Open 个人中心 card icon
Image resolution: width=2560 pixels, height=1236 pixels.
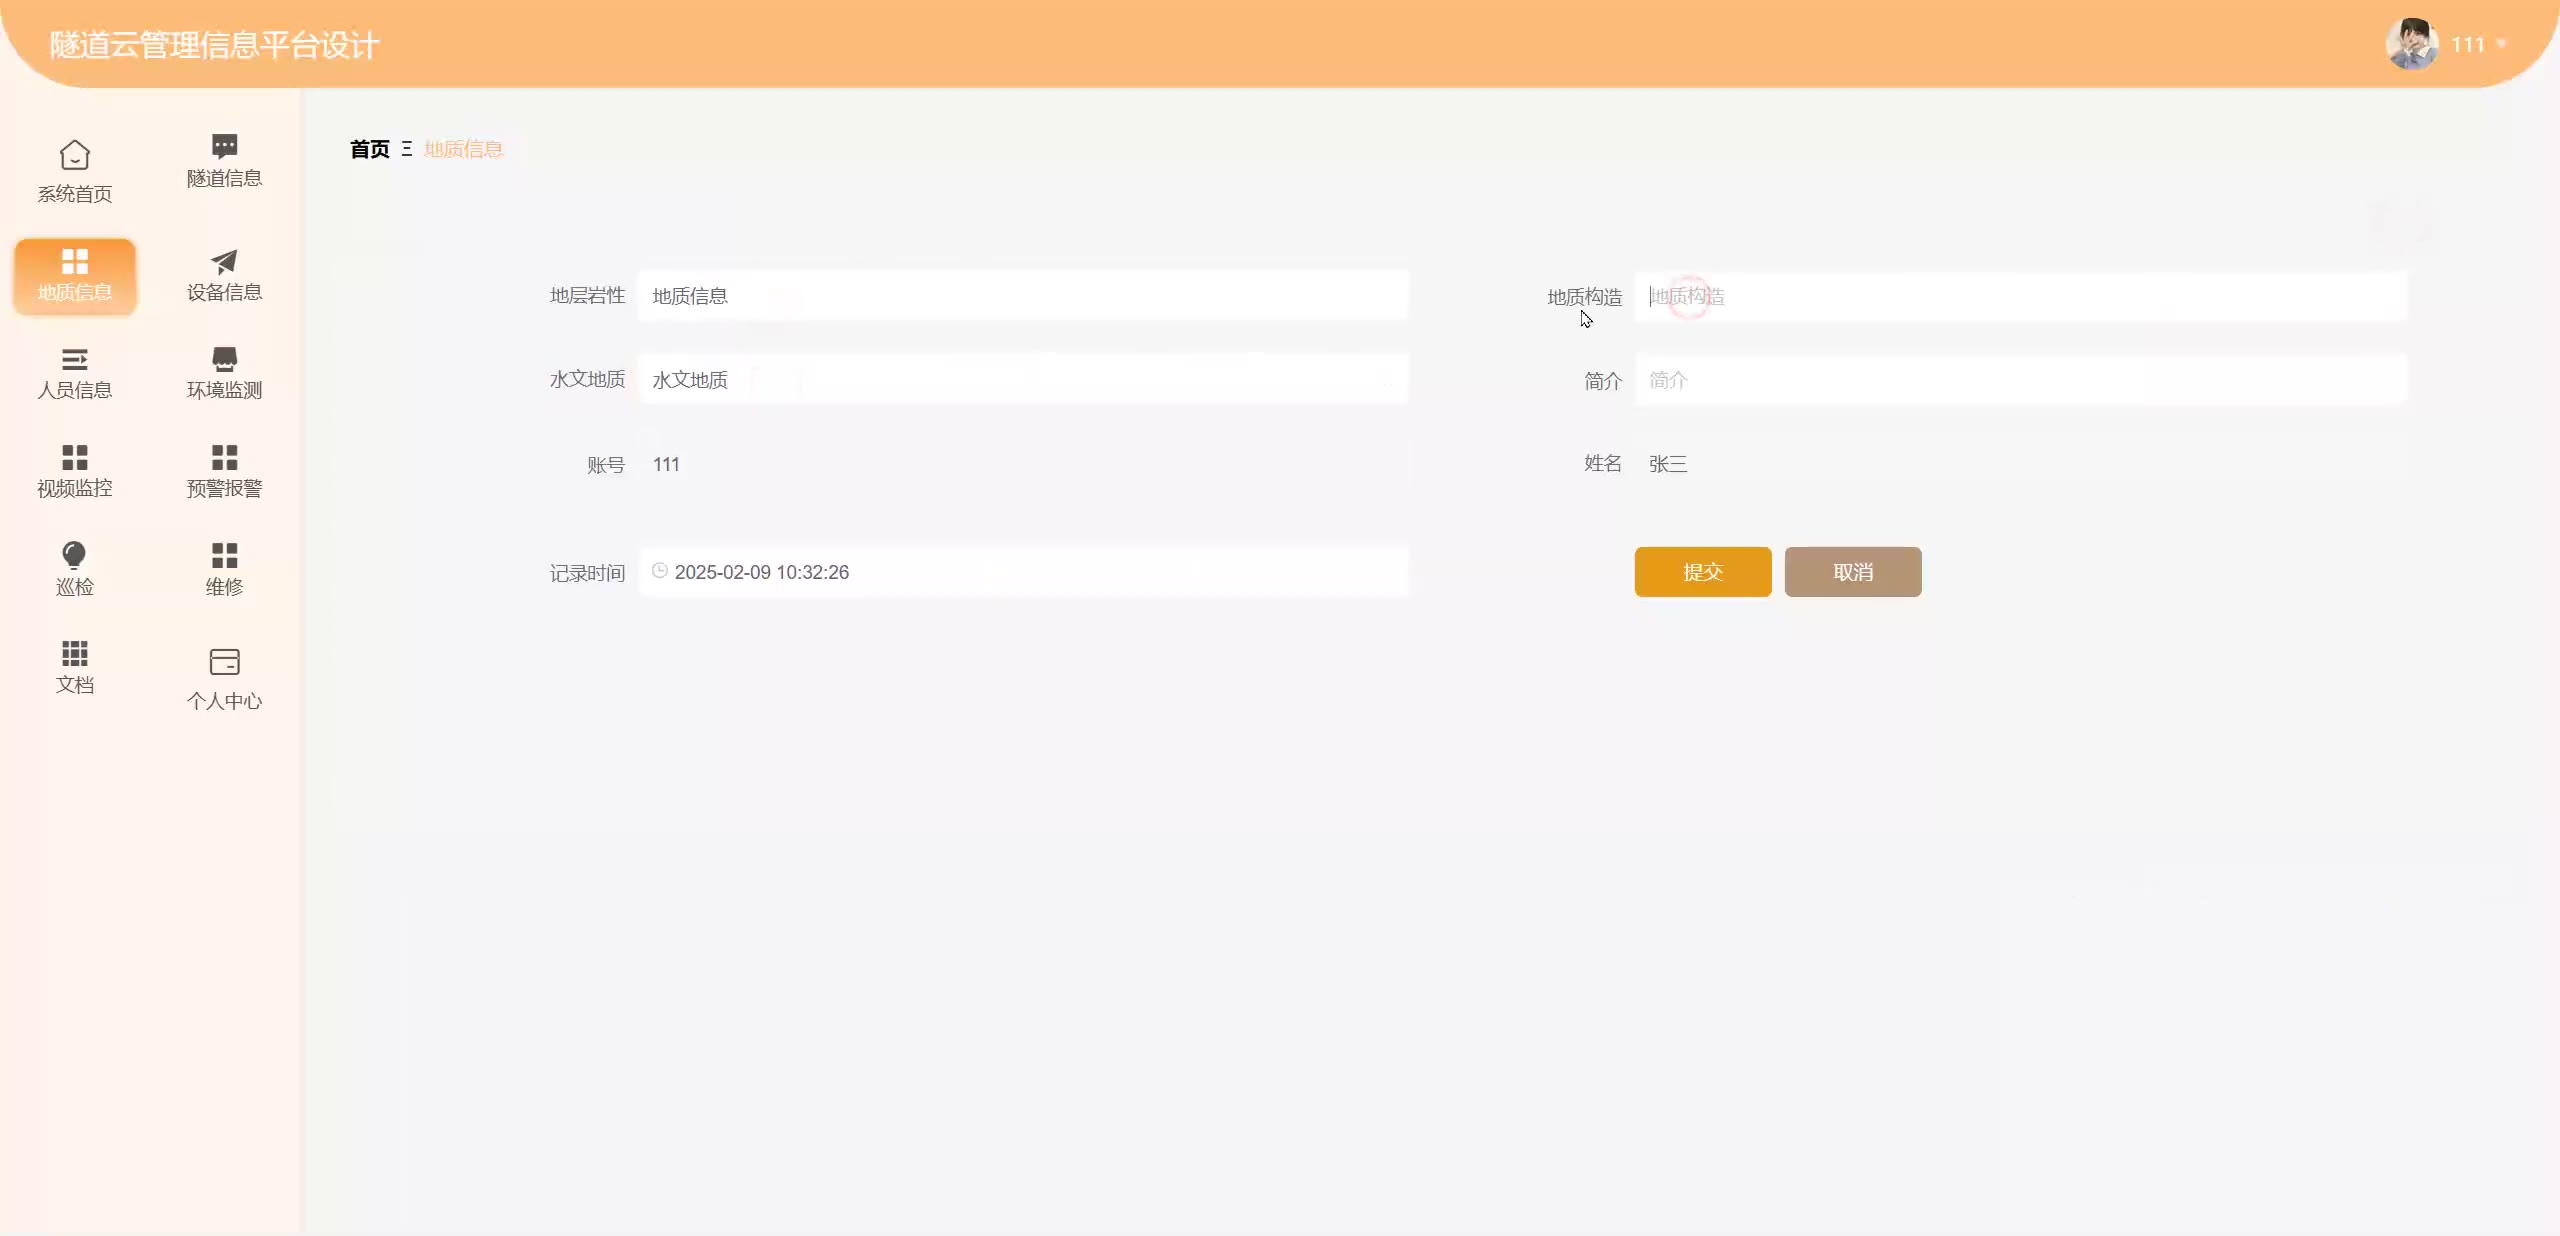coord(224,662)
